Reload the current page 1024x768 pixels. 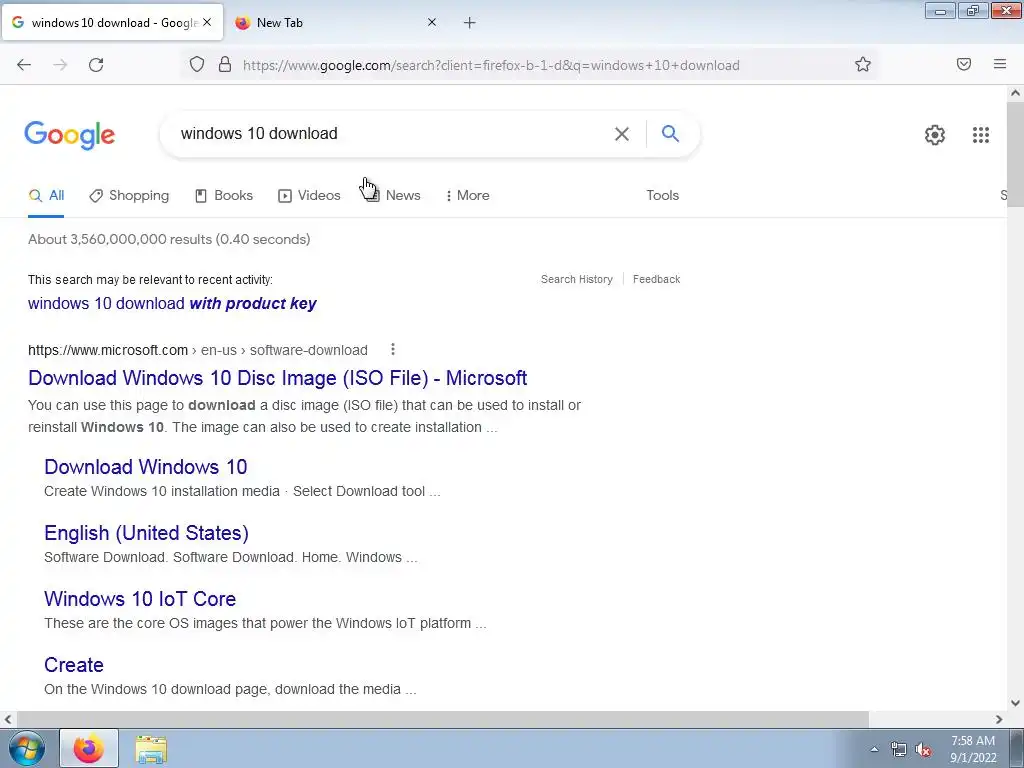coord(96,65)
